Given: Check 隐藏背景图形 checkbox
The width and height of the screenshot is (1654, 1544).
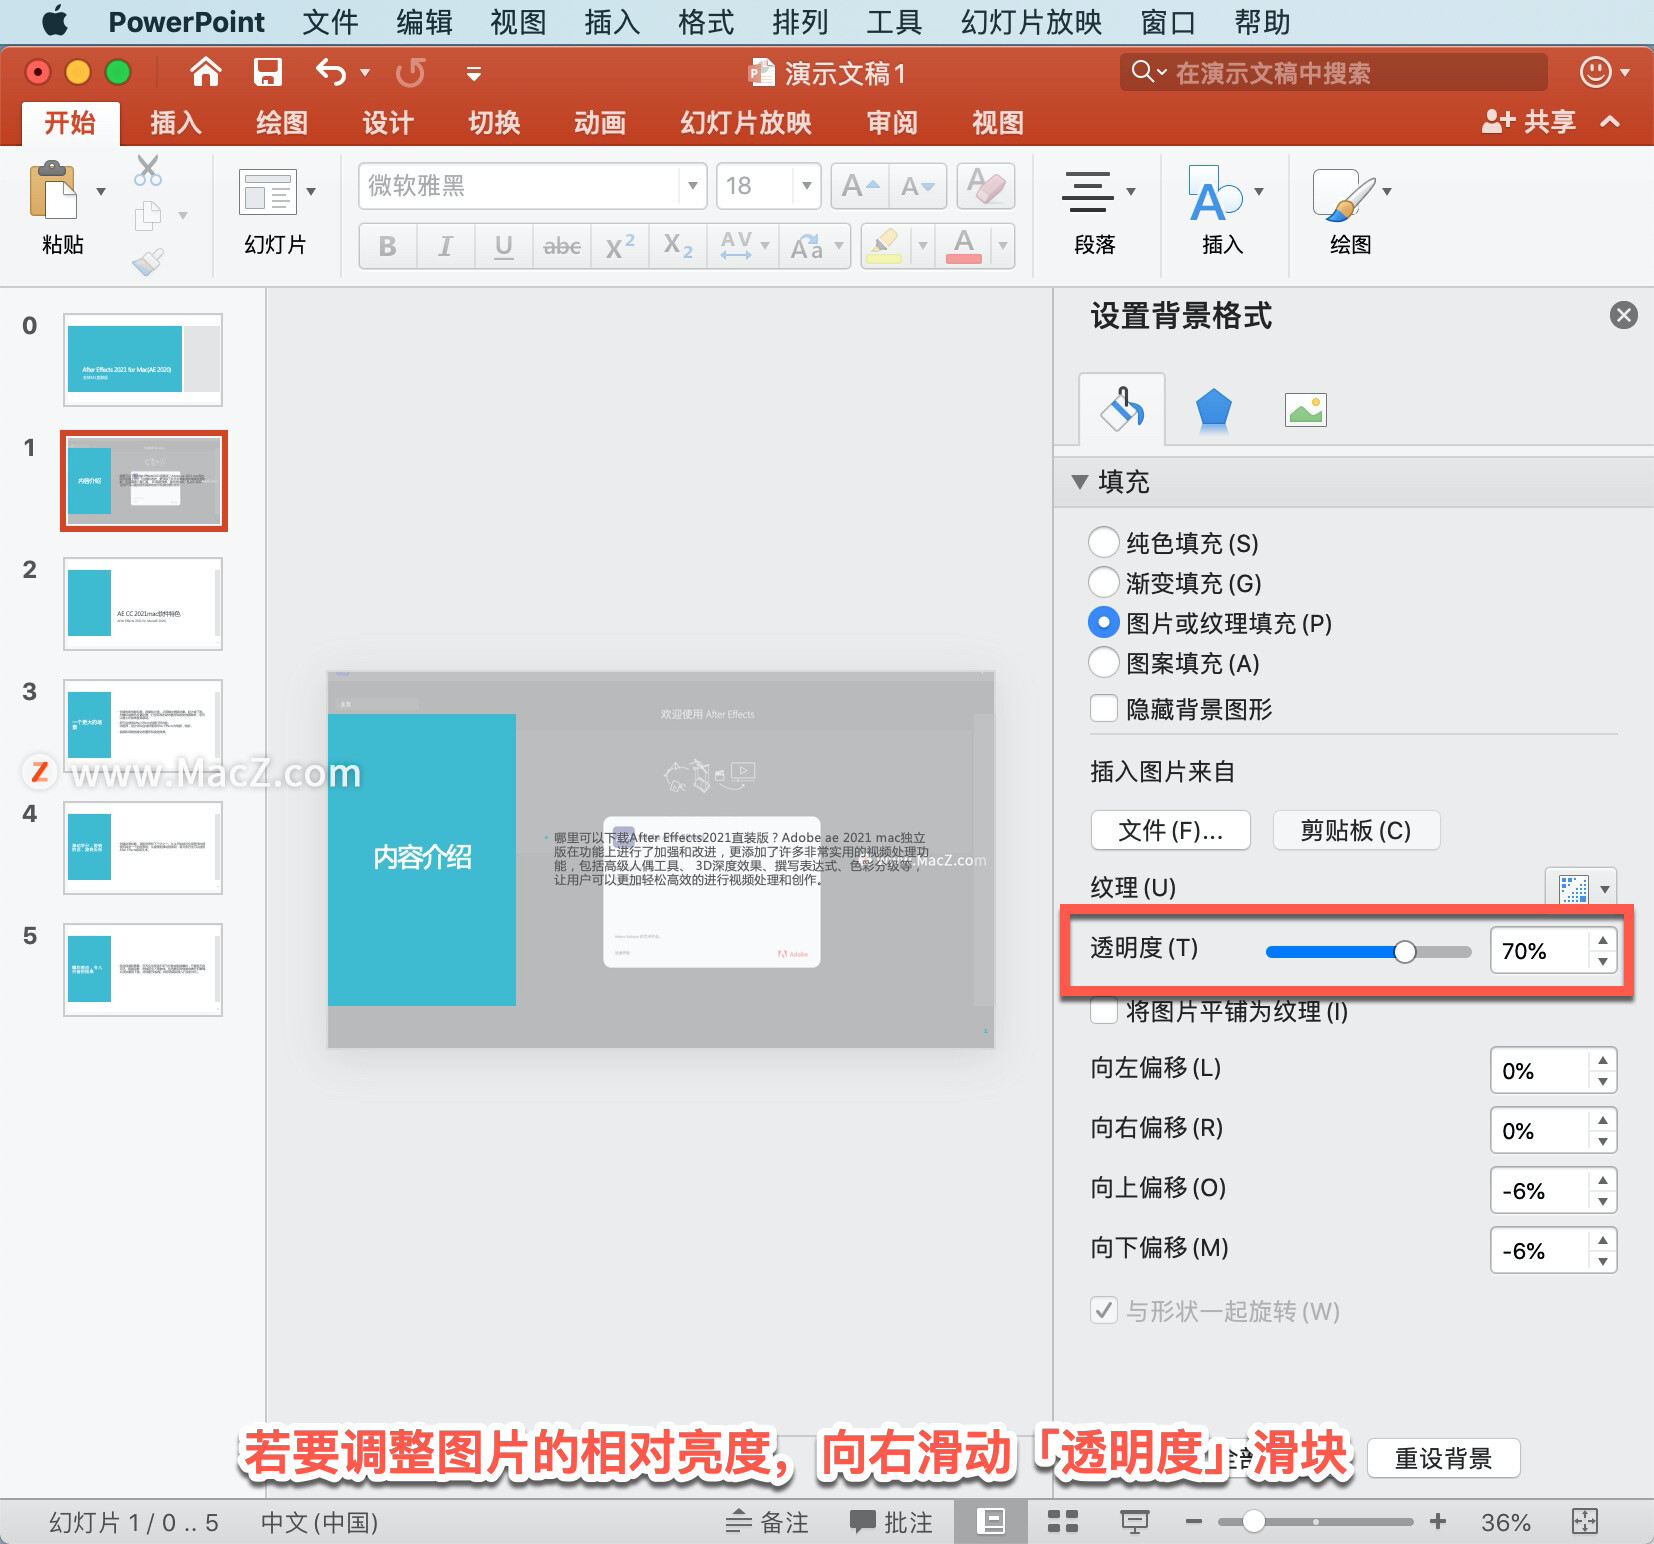Looking at the screenshot, I should click(1104, 708).
